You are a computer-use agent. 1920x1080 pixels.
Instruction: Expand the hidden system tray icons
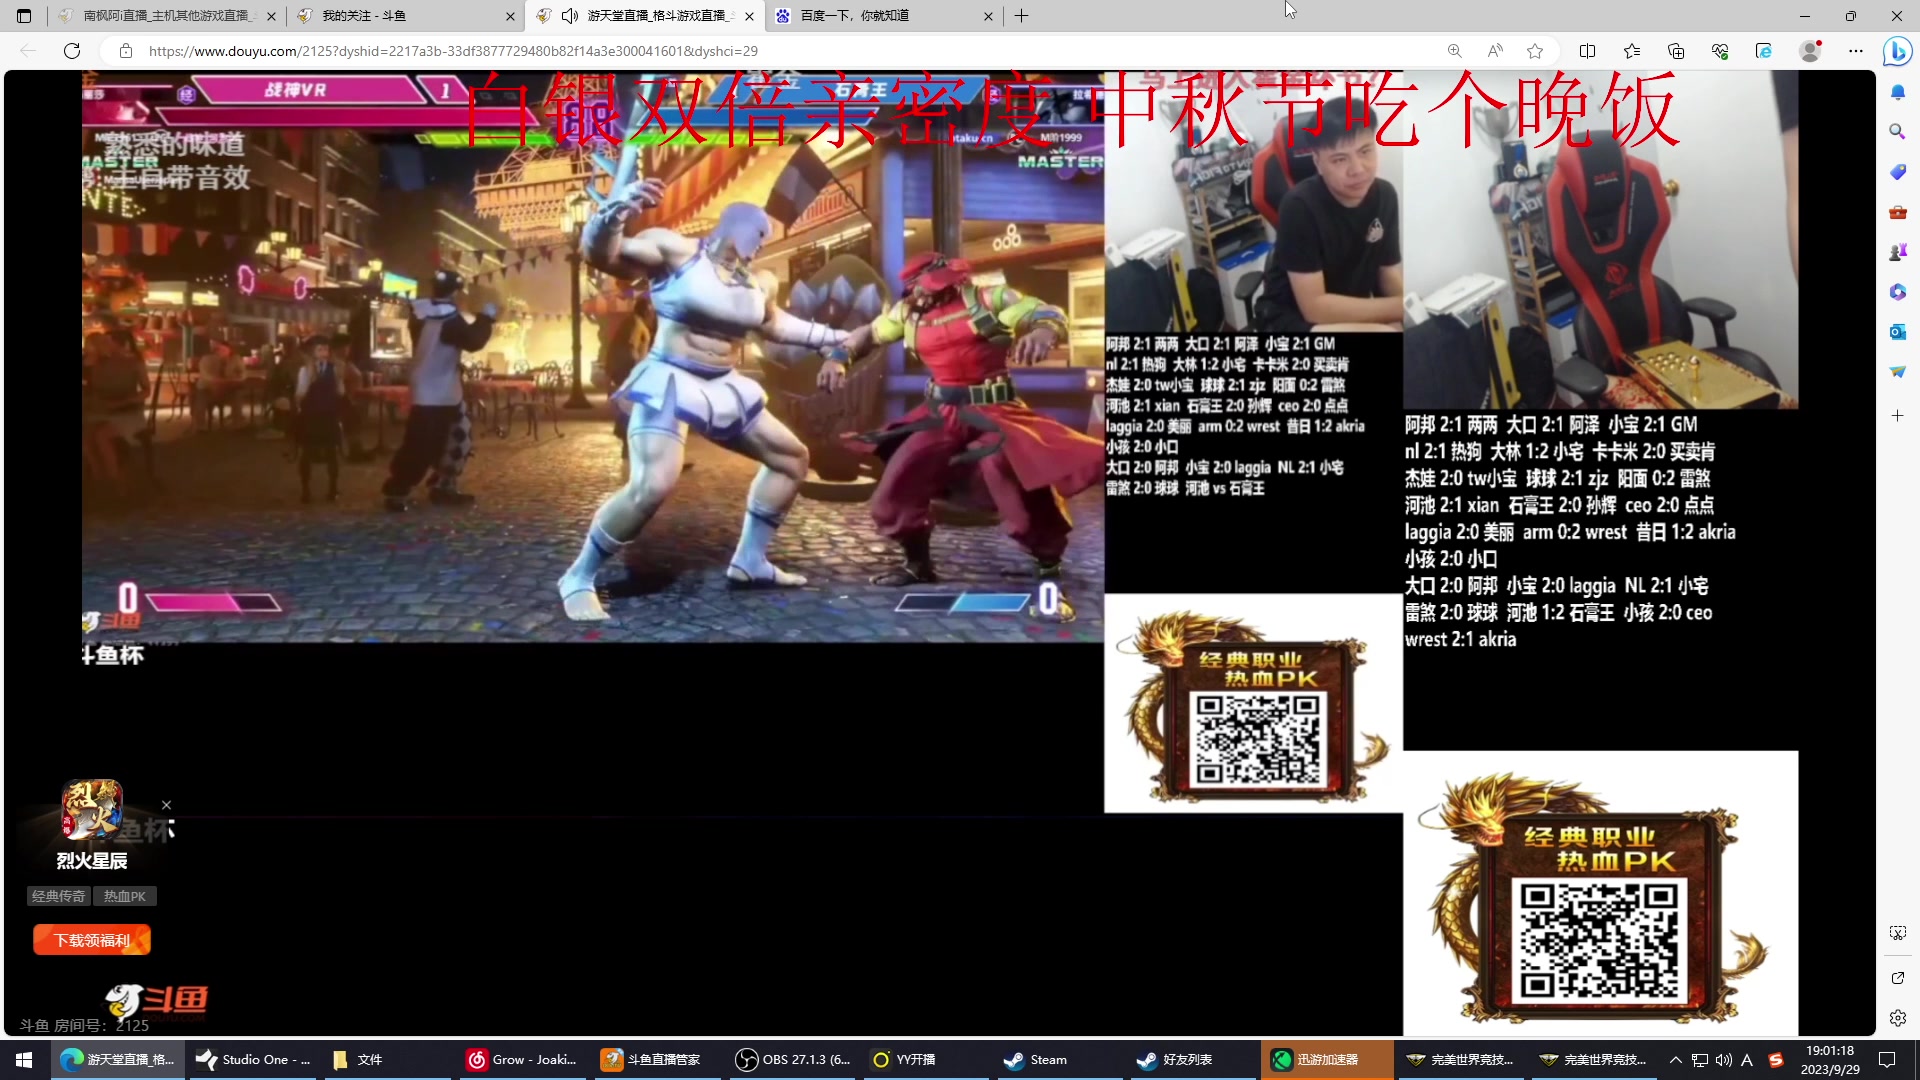point(1676,1060)
